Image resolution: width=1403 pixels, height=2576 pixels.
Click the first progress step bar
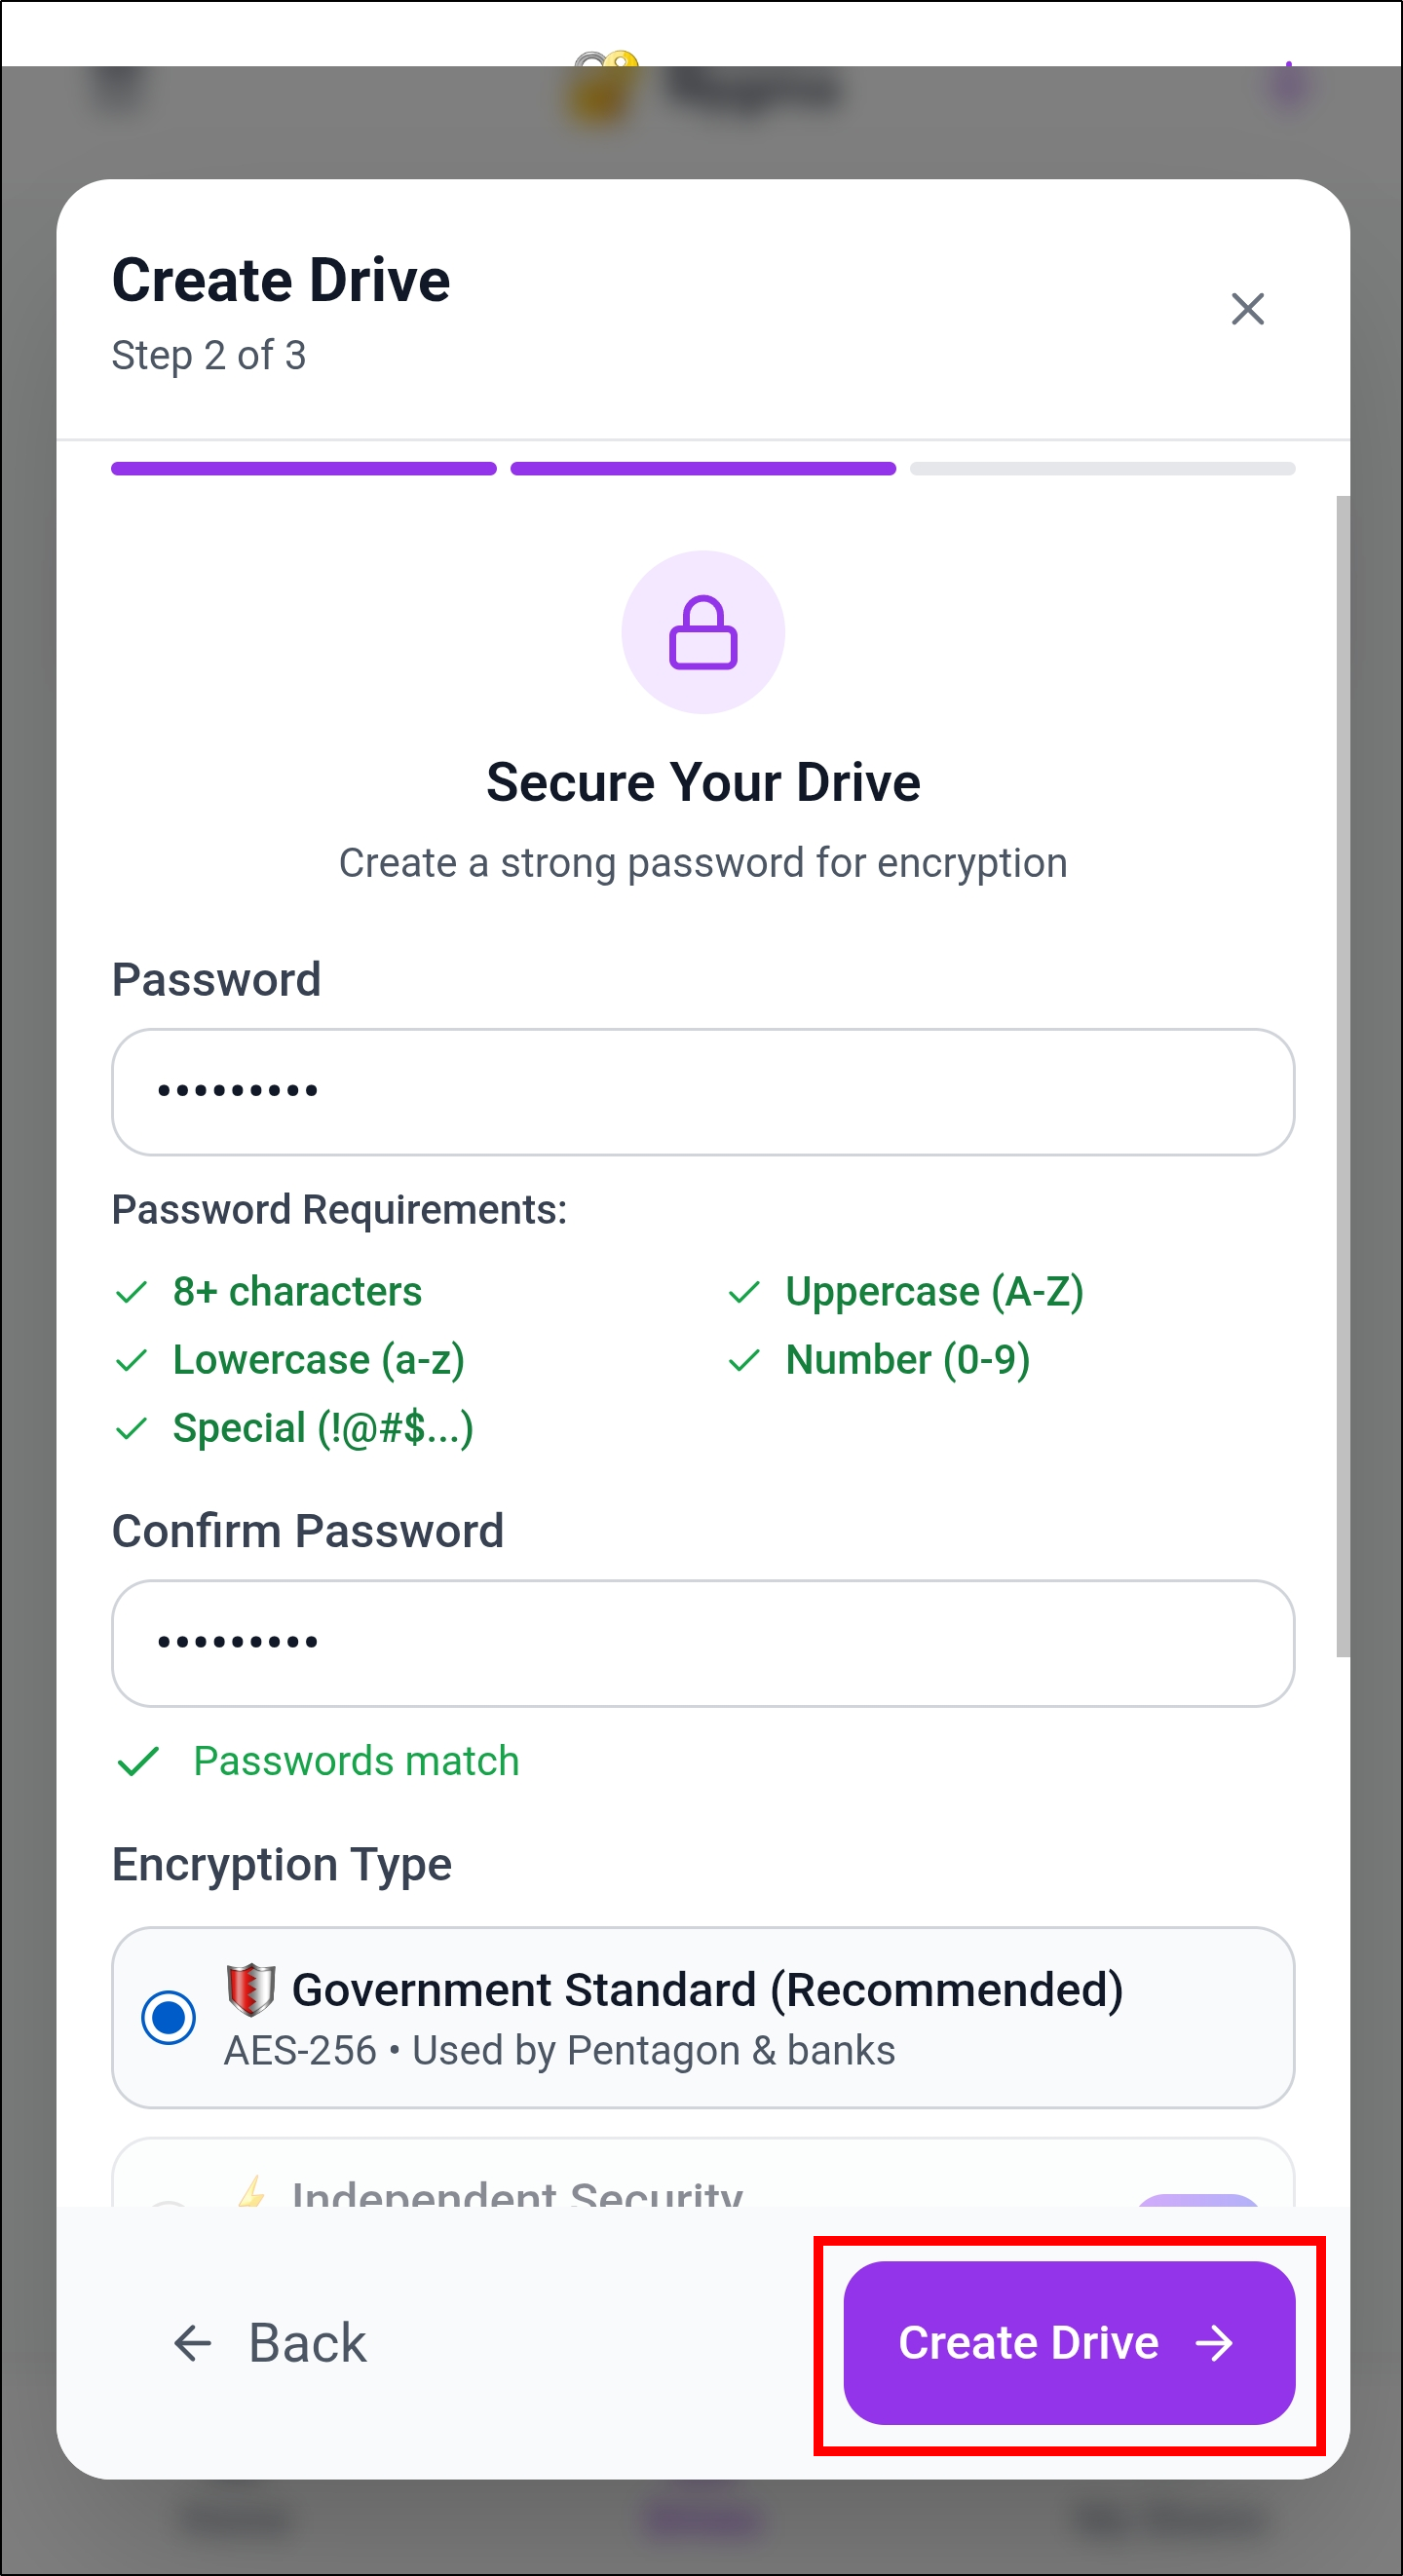304,469
